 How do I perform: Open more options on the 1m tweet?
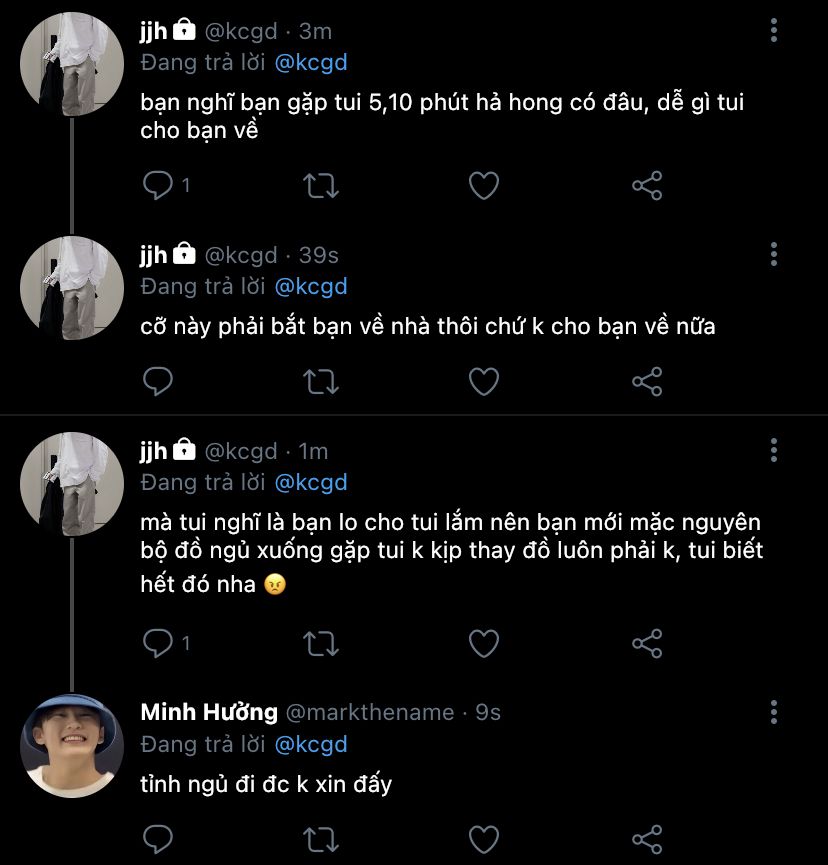pos(774,451)
